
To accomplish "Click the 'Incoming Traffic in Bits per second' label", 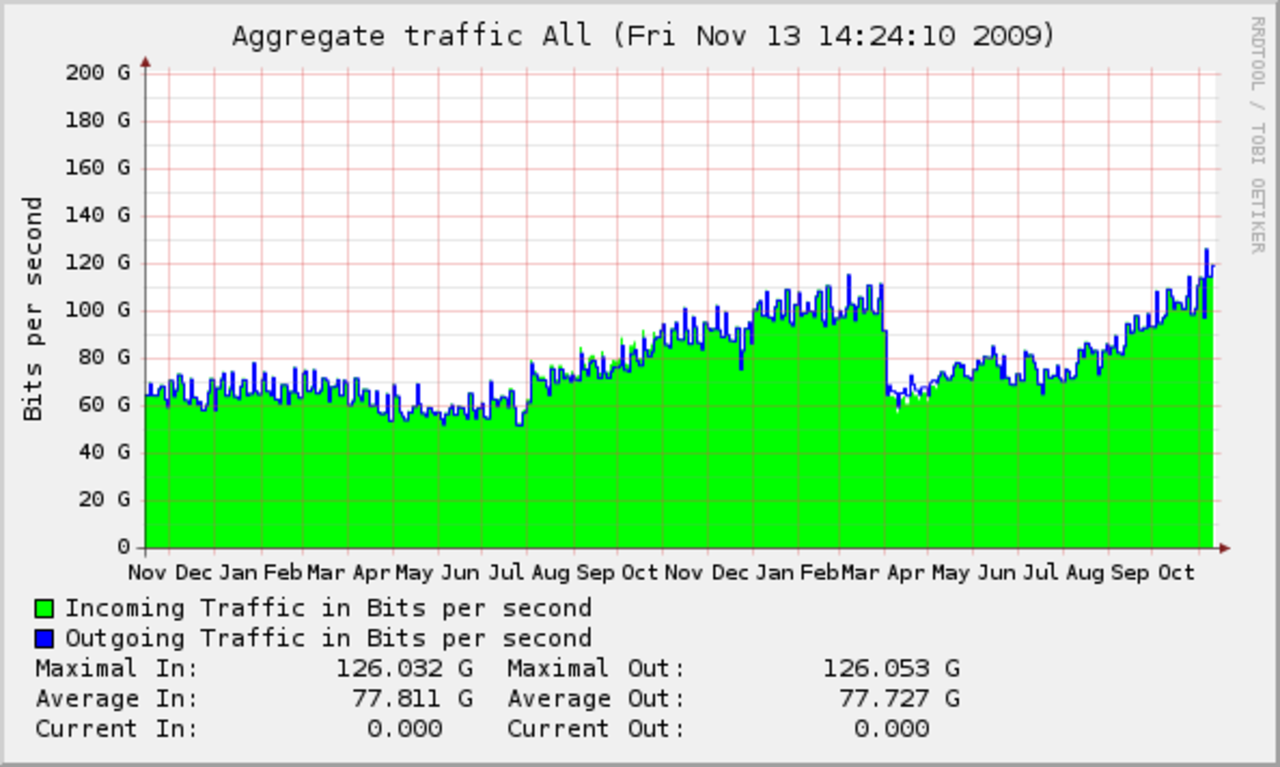I will pos(328,608).
